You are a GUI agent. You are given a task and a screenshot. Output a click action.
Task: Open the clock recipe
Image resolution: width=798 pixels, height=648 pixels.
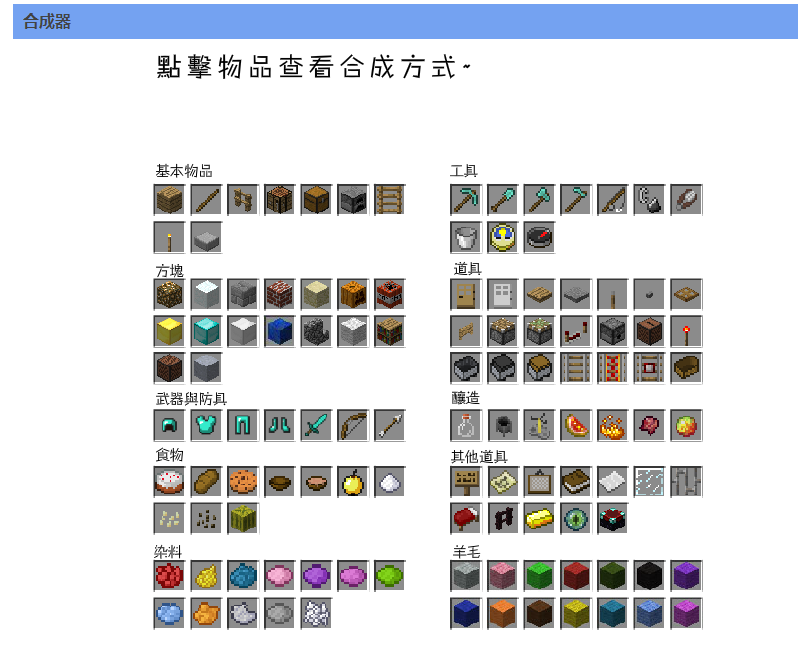[x=503, y=237]
